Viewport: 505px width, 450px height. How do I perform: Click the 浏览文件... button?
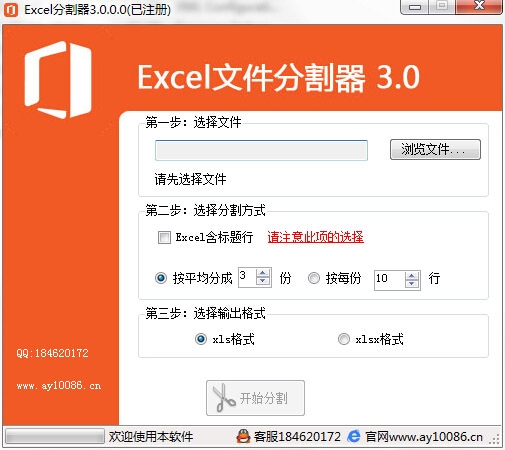click(x=435, y=150)
